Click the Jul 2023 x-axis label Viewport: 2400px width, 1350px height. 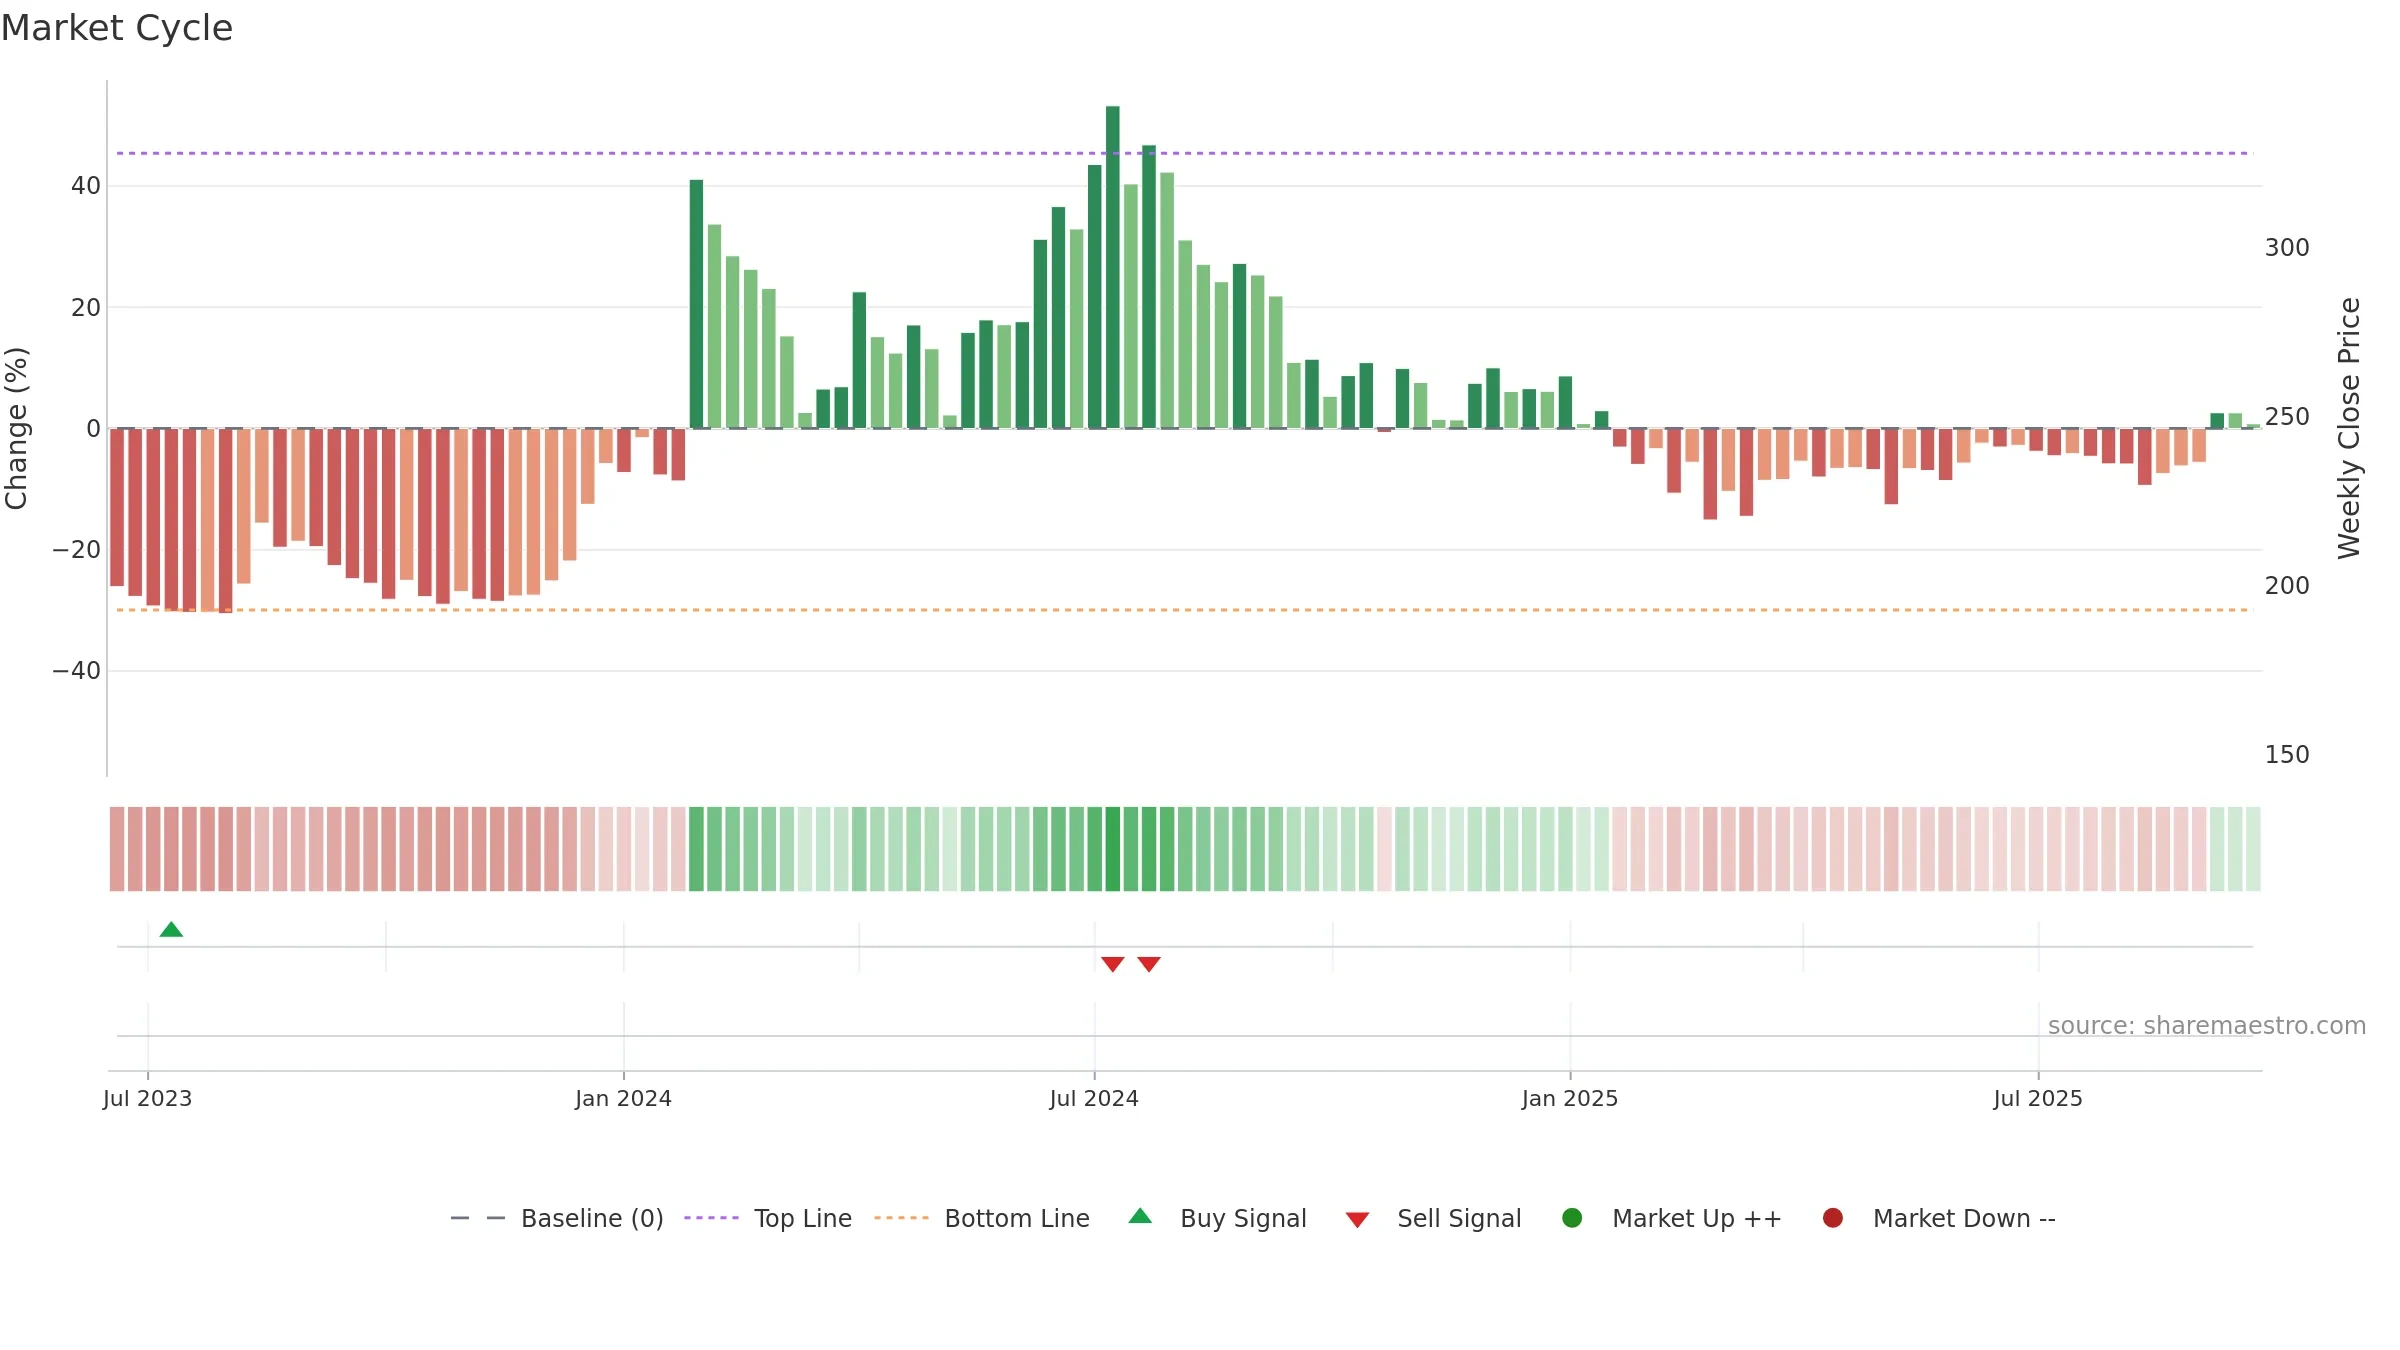[x=148, y=1098]
